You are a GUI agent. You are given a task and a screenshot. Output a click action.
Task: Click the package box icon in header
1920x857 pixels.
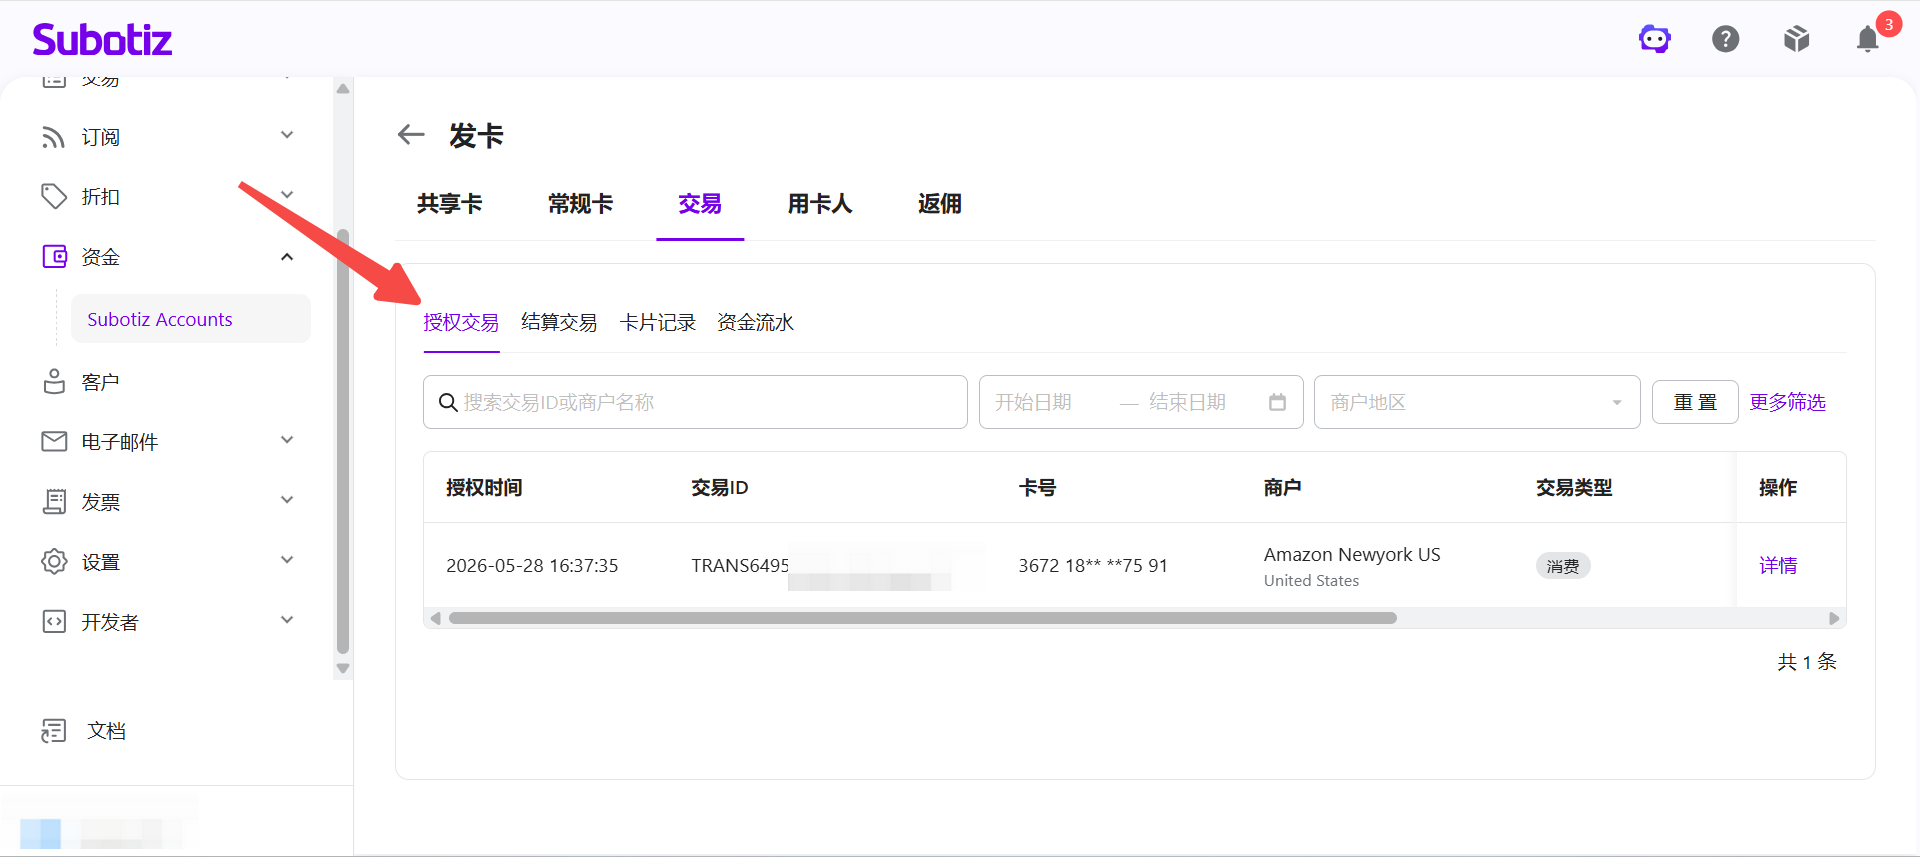[x=1797, y=39]
